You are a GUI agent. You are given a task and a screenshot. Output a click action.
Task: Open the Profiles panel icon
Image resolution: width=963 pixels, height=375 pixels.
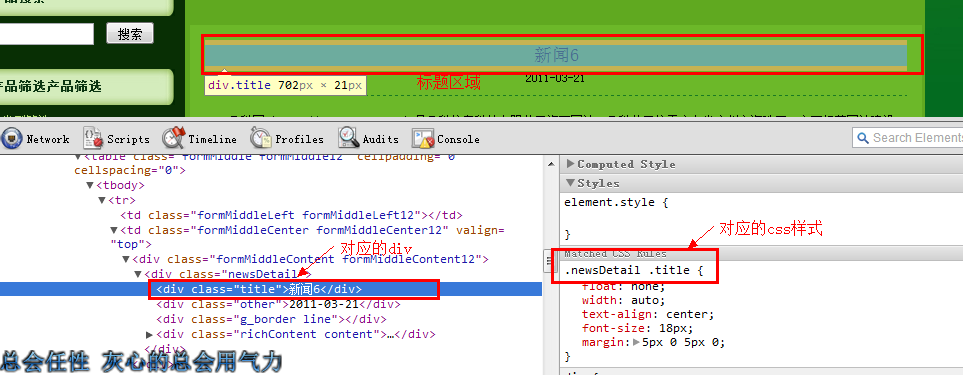coord(260,139)
